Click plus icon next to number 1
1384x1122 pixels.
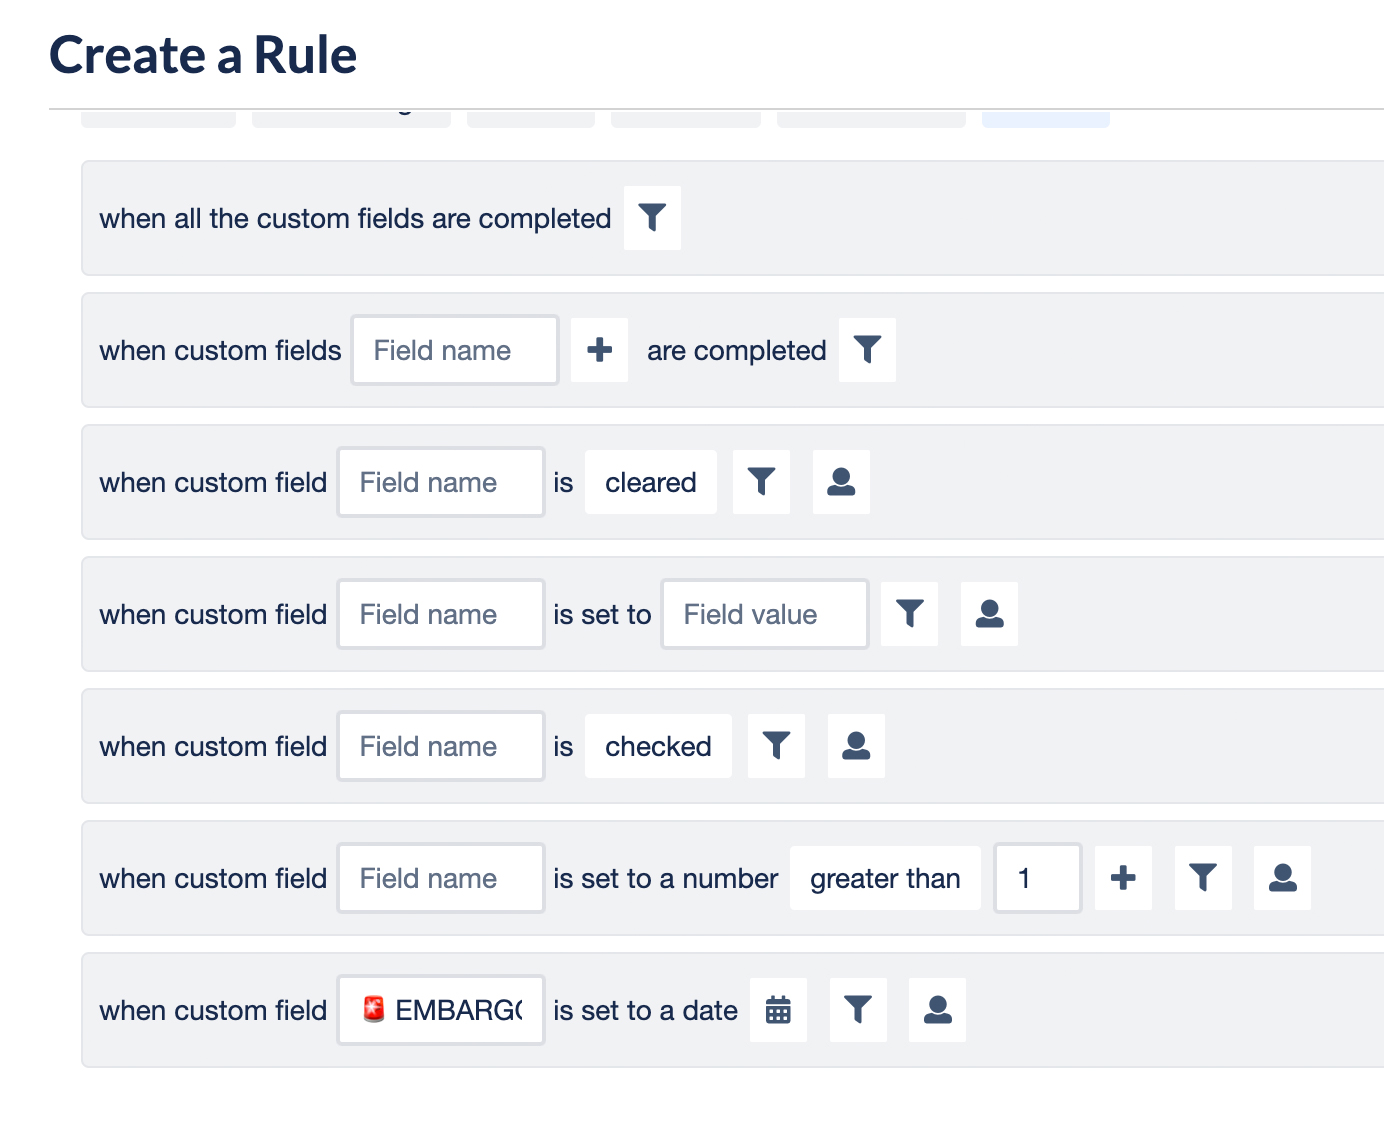click(x=1123, y=878)
